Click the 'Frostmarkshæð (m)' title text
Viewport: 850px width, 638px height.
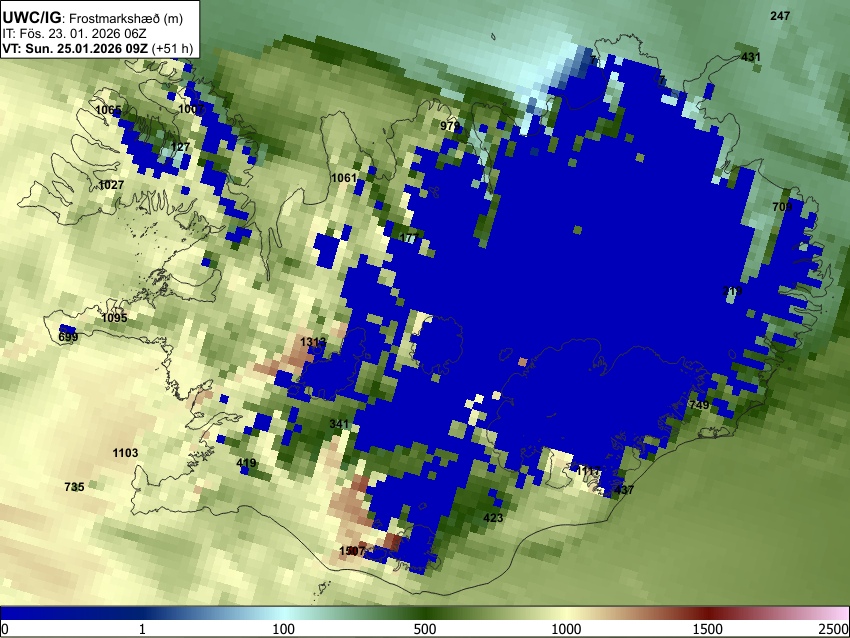pyautogui.click(x=126, y=18)
